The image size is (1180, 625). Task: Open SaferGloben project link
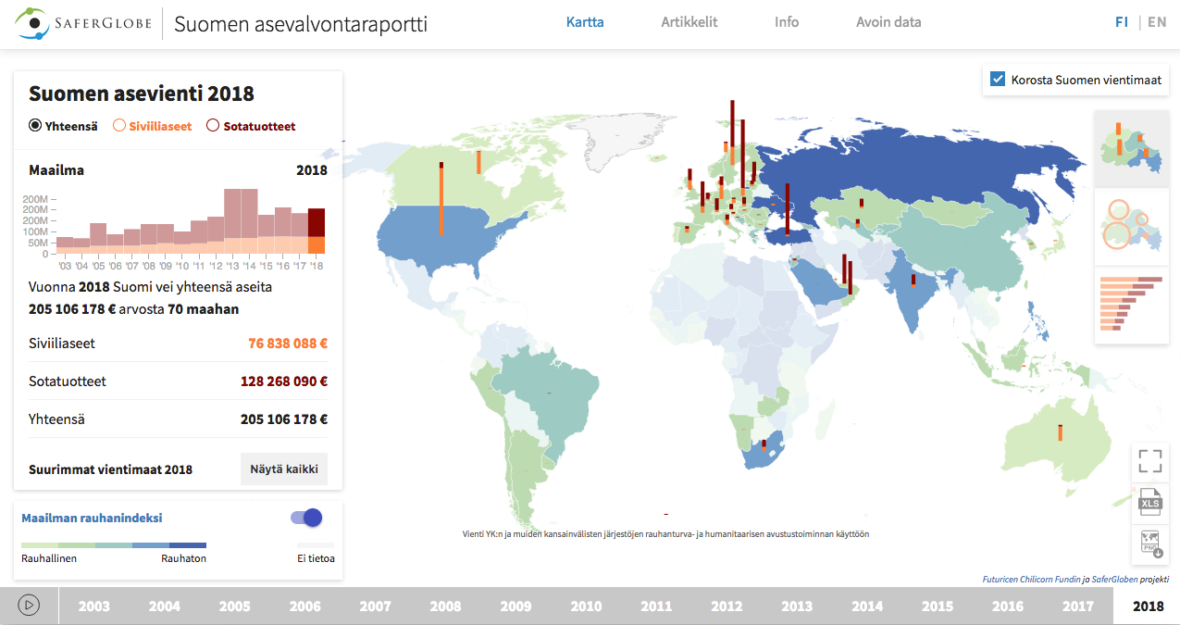tap(1115, 579)
